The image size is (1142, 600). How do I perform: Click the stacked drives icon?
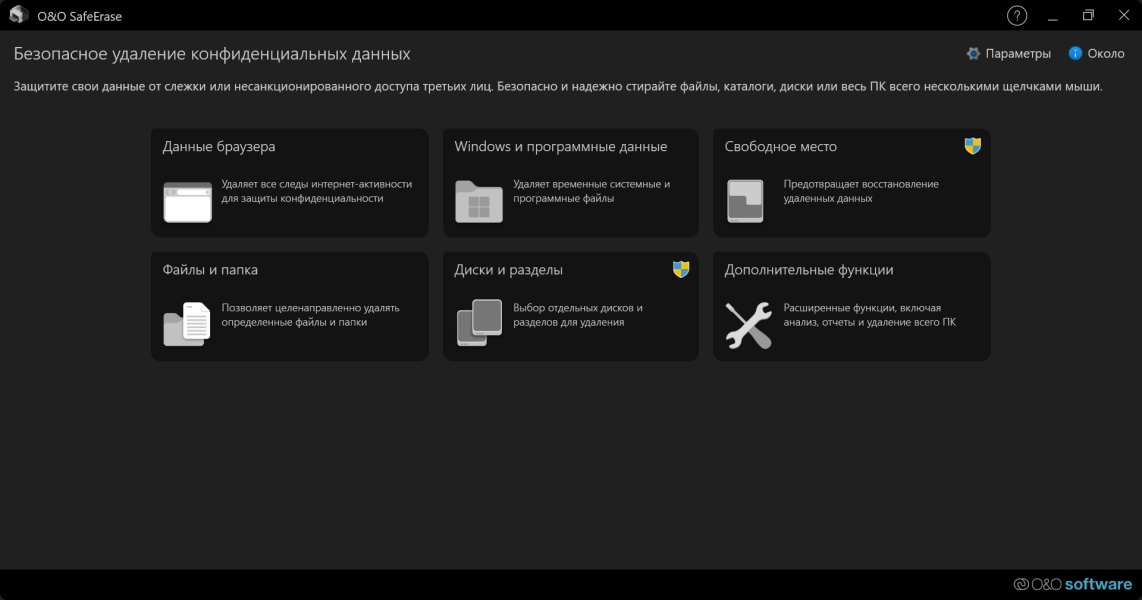[479, 323]
